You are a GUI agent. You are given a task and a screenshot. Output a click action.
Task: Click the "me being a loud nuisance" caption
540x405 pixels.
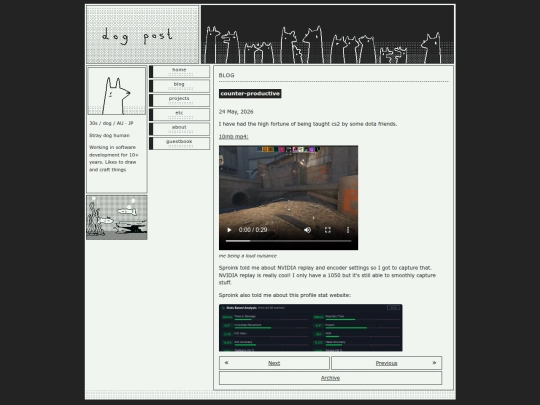click(x=248, y=256)
